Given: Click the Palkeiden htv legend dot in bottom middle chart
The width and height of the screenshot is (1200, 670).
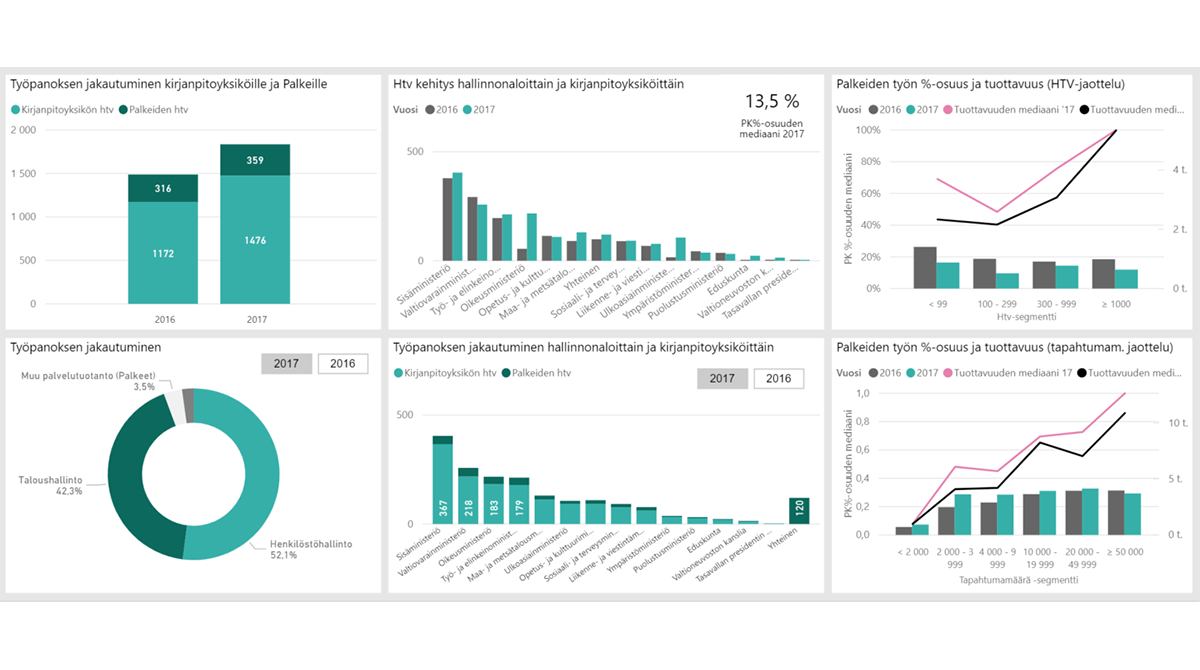Looking at the screenshot, I should point(505,374).
